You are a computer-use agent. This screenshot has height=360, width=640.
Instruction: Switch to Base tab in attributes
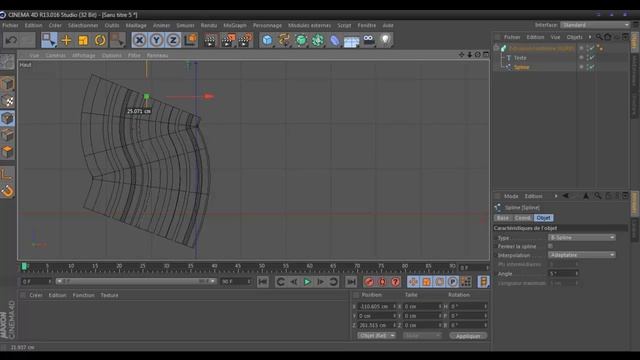coord(502,218)
